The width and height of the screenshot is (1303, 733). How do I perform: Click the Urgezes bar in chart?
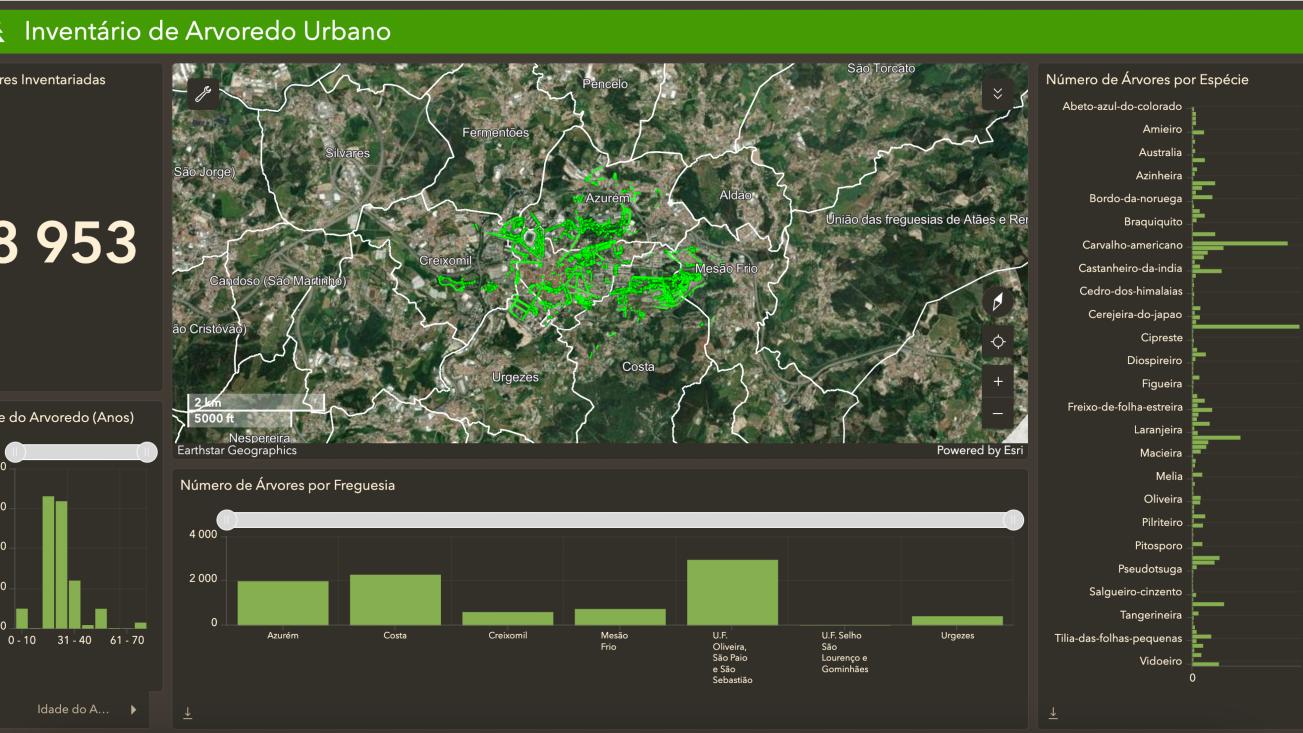957,620
